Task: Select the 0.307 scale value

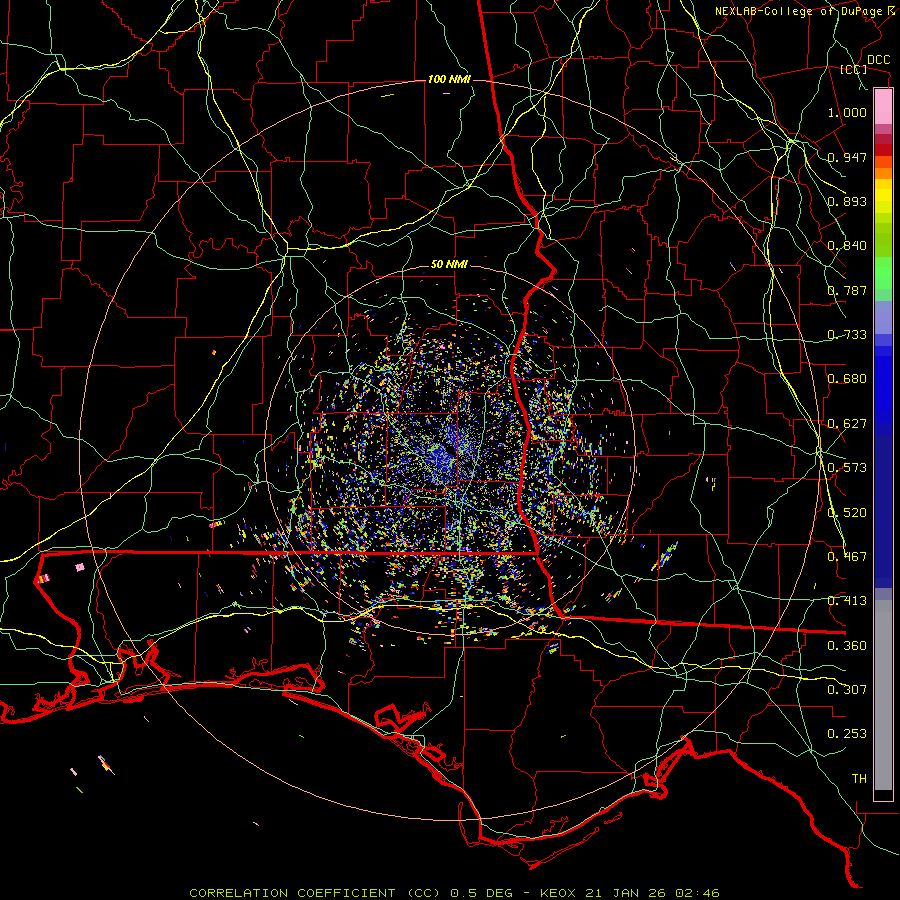Action: (847, 690)
